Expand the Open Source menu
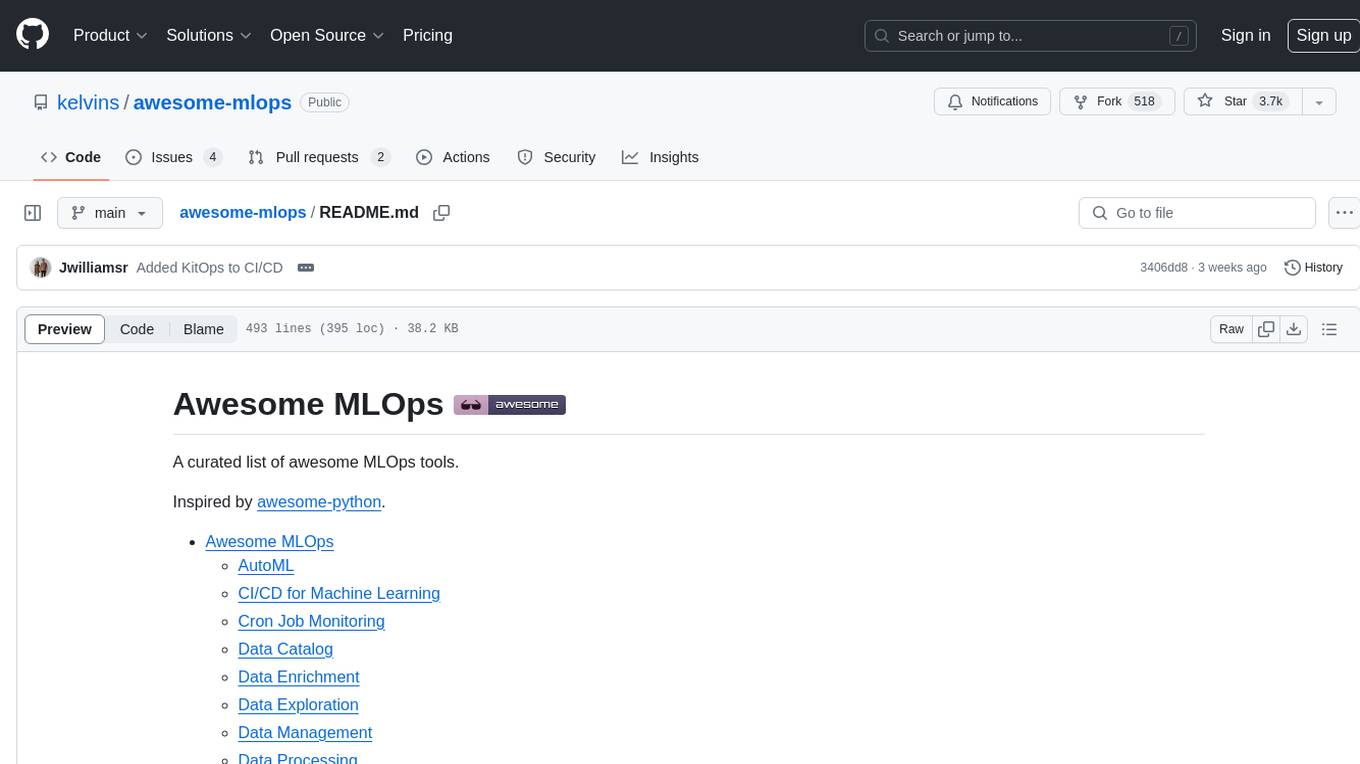This screenshot has width=1360, height=764. [327, 35]
